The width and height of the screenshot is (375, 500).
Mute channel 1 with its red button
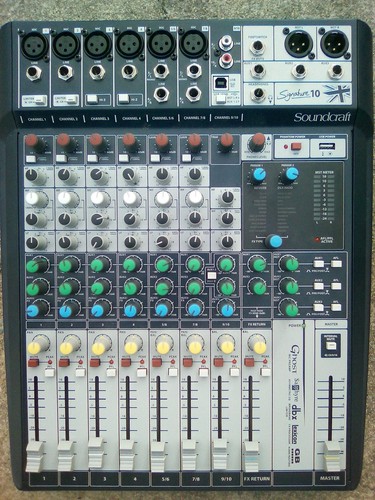pyautogui.click(x=33, y=362)
